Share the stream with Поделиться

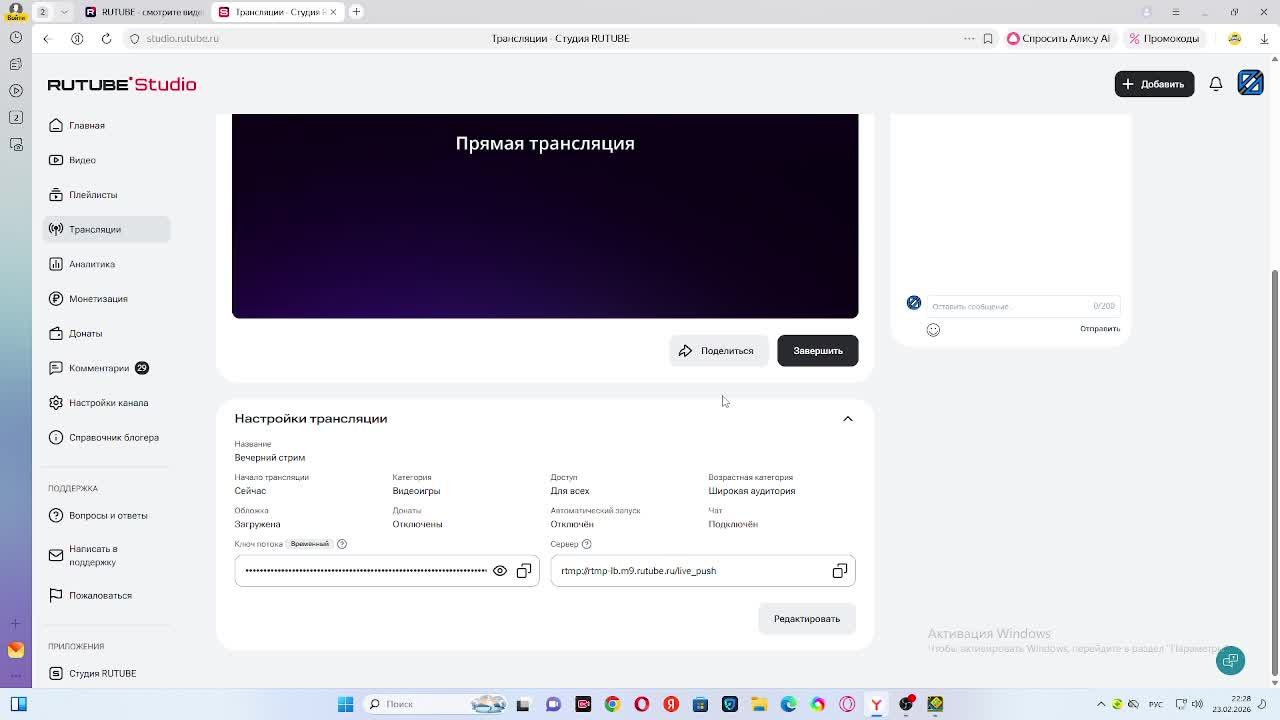[718, 351]
